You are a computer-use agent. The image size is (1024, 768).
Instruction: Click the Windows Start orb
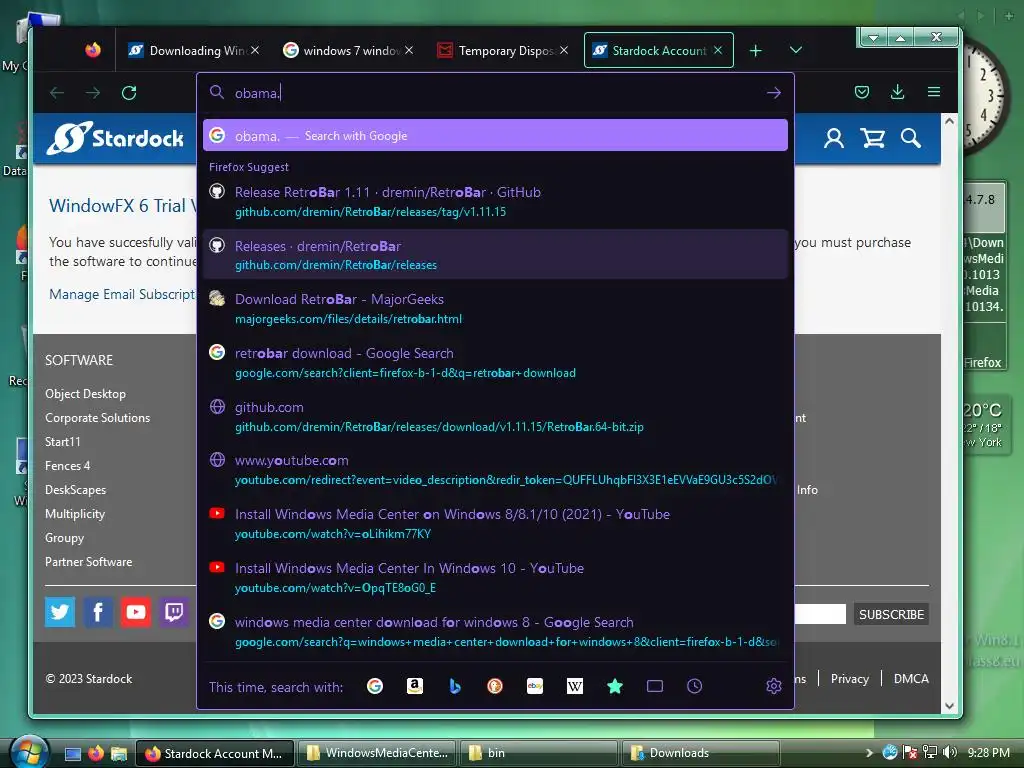[29, 752]
